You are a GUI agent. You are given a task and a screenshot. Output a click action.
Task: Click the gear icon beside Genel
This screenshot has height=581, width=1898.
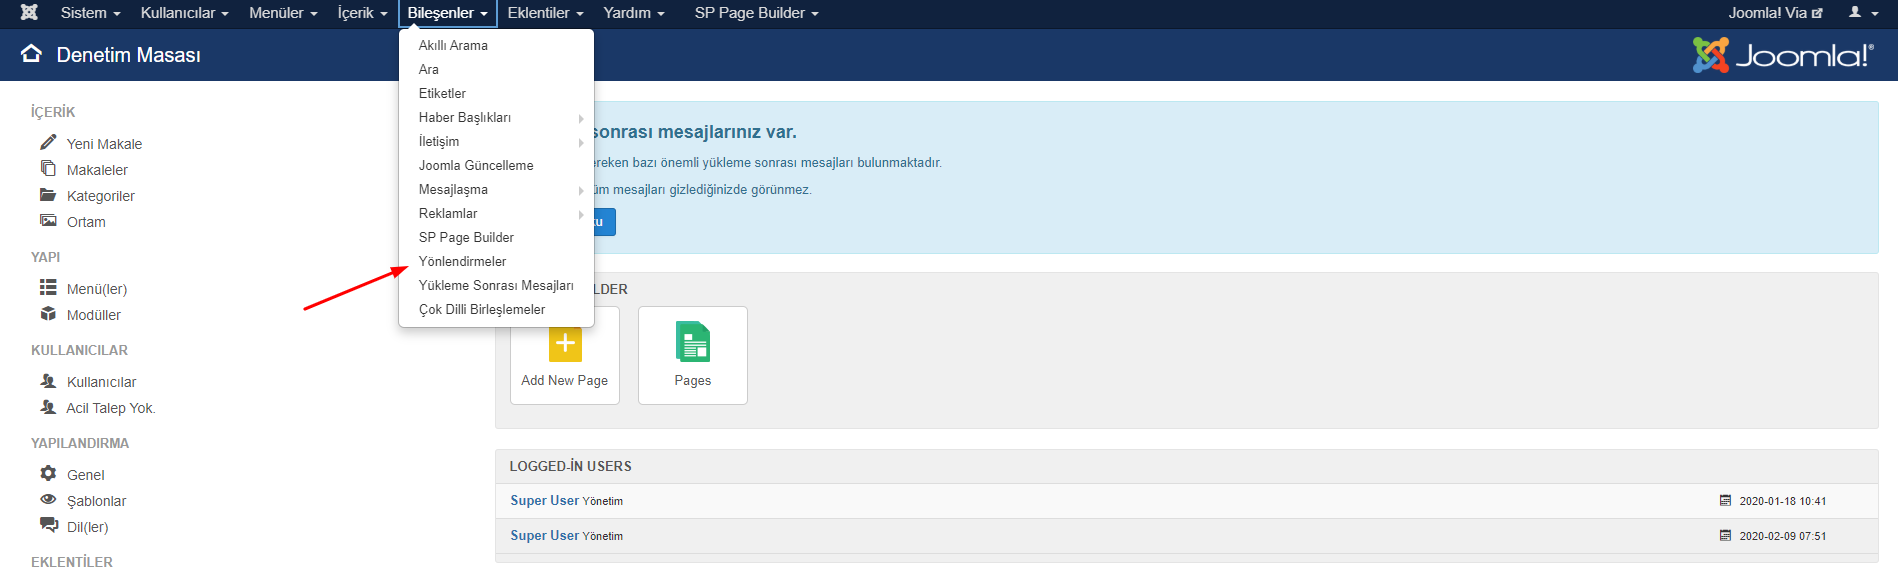(48, 474)
